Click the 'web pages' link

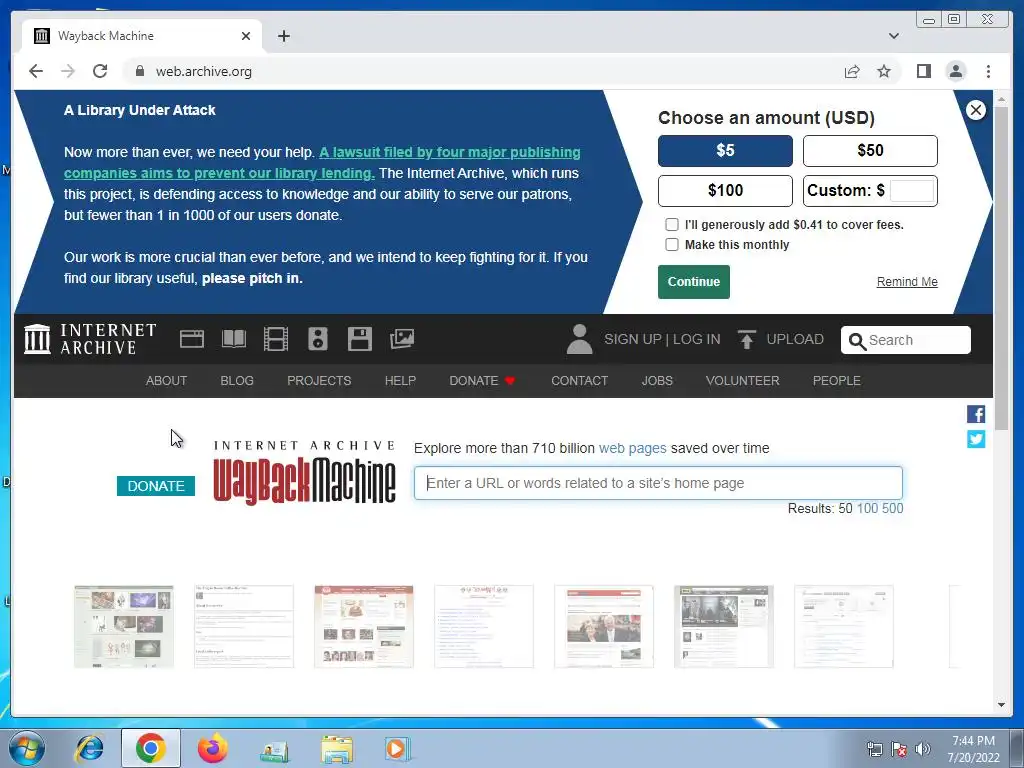(x=632, y=449)
